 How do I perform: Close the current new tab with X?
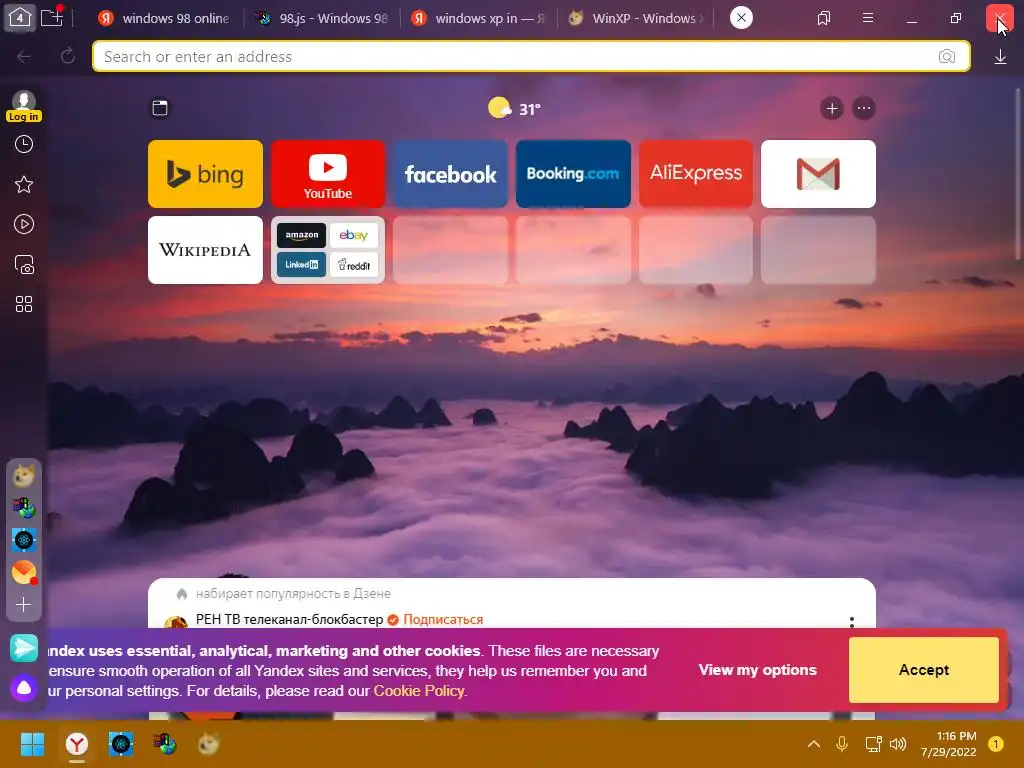pyautogui.click(x=741, y=18)
